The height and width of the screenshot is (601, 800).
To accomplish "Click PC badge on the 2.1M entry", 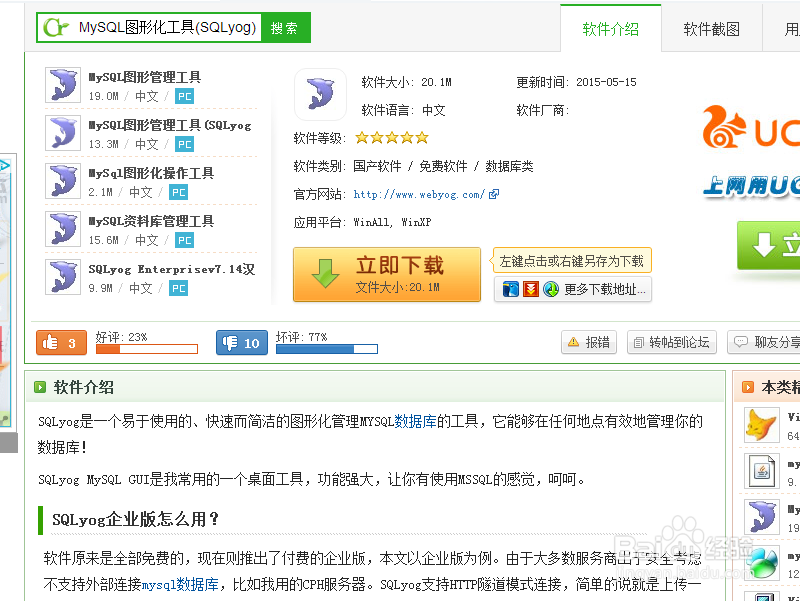I will (x=178, y=192).
